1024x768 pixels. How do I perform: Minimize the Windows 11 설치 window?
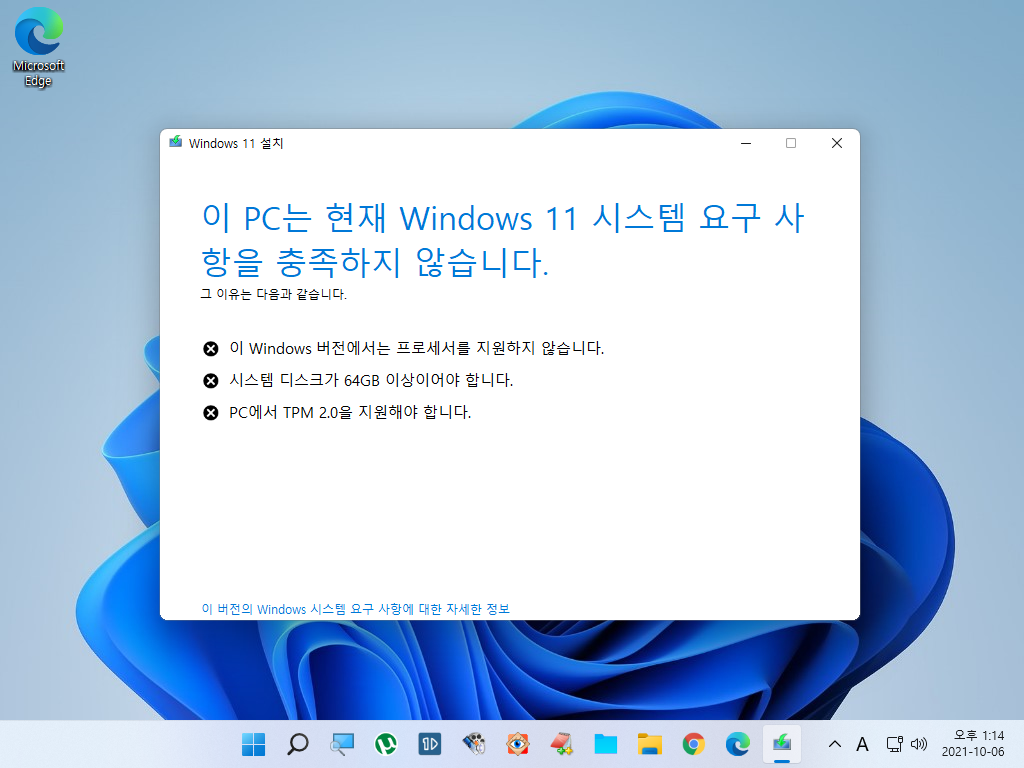tap(746, 143)
